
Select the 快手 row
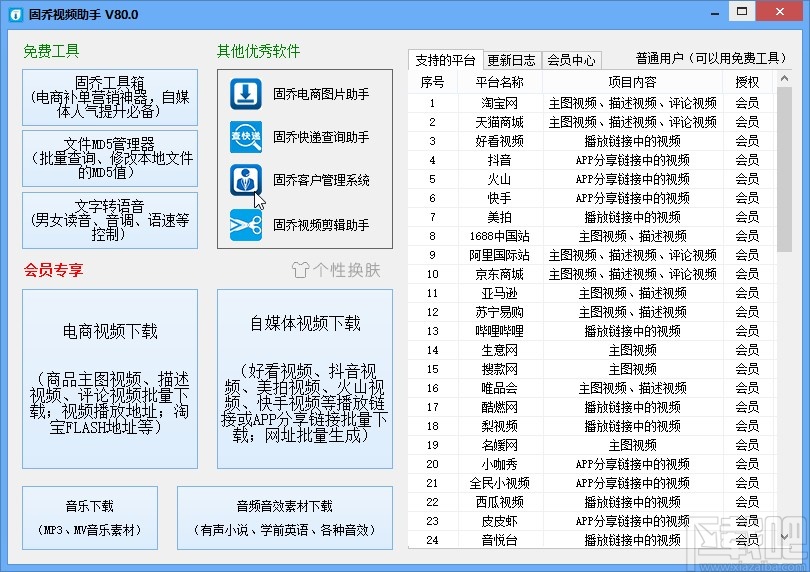click(x=592, y=198)
